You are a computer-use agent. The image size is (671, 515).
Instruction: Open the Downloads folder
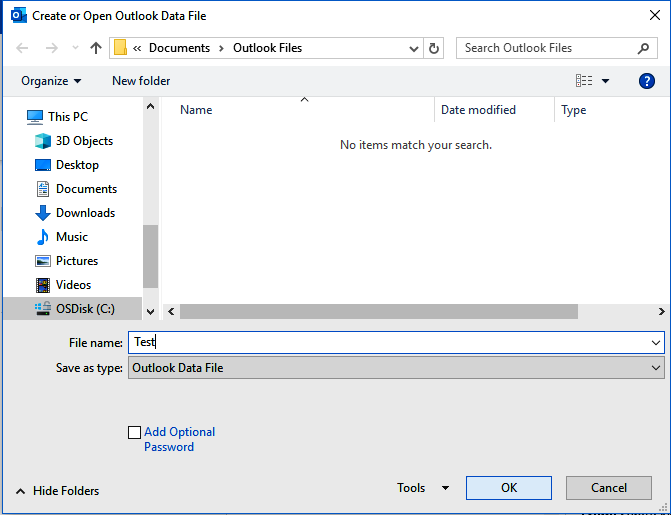75,213
